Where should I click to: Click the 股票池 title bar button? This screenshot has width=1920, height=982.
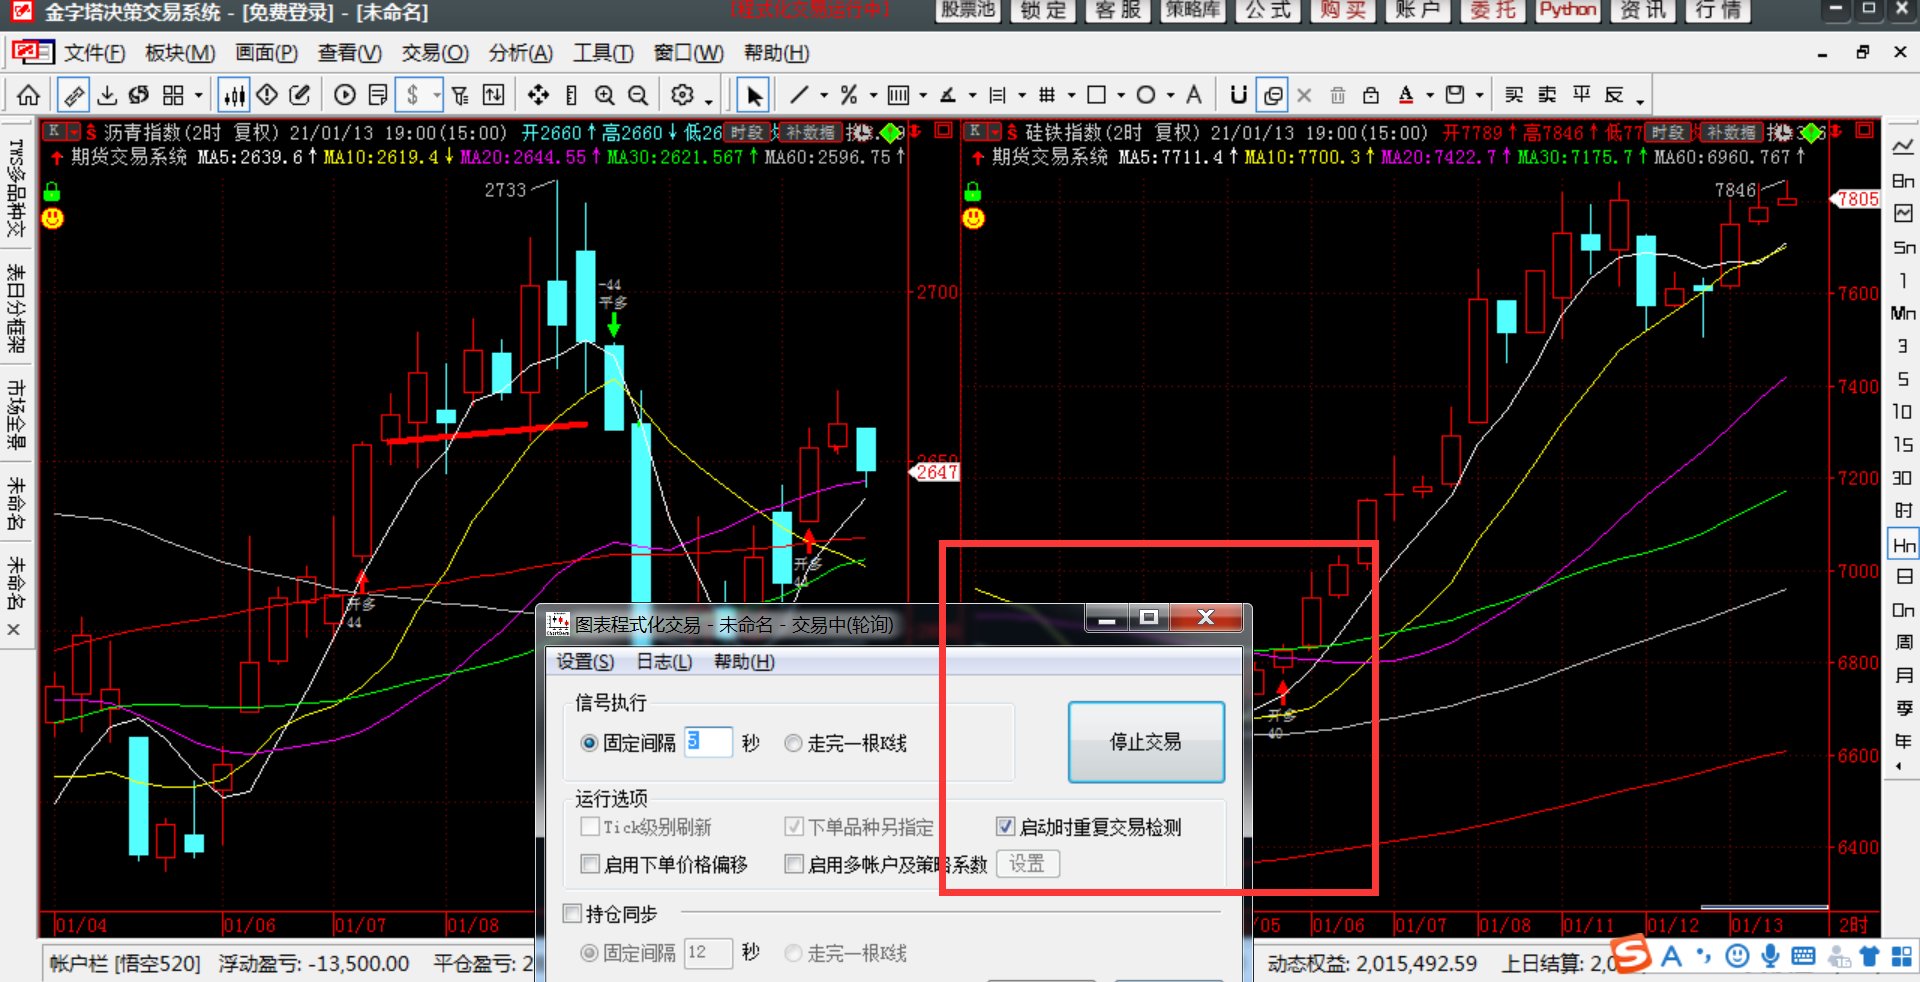pyautogui.click(x=968, y=10)
